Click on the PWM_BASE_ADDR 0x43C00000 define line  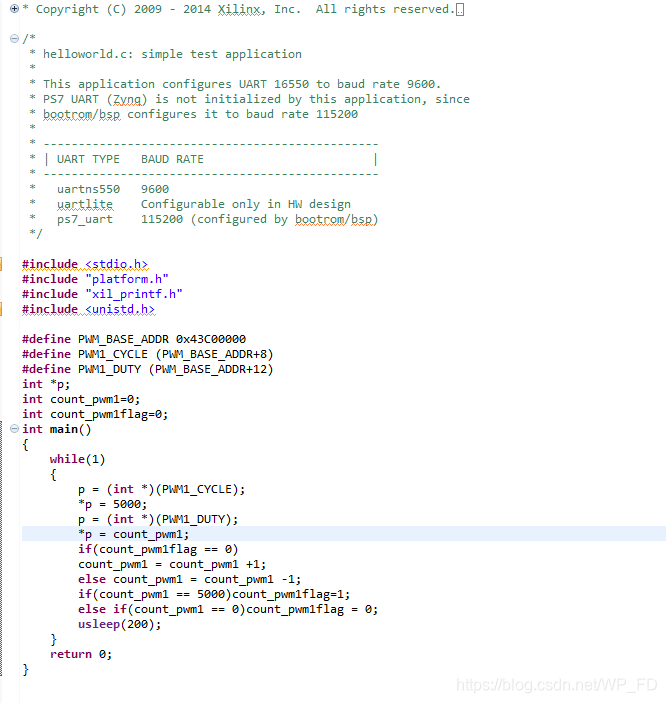click(x=133, y=339)
